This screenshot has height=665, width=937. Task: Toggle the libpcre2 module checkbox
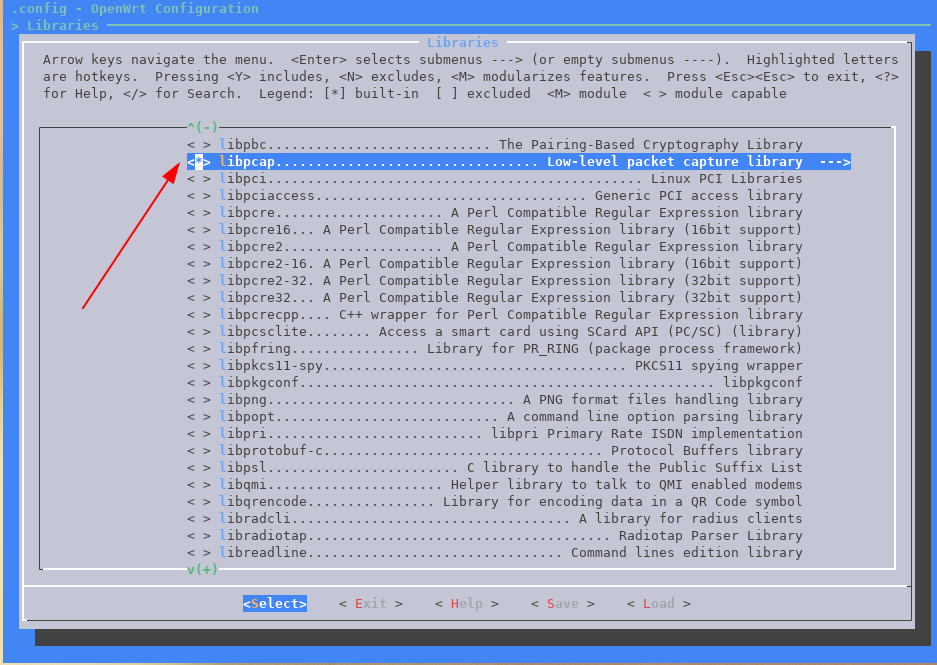[x=199, y=247]
